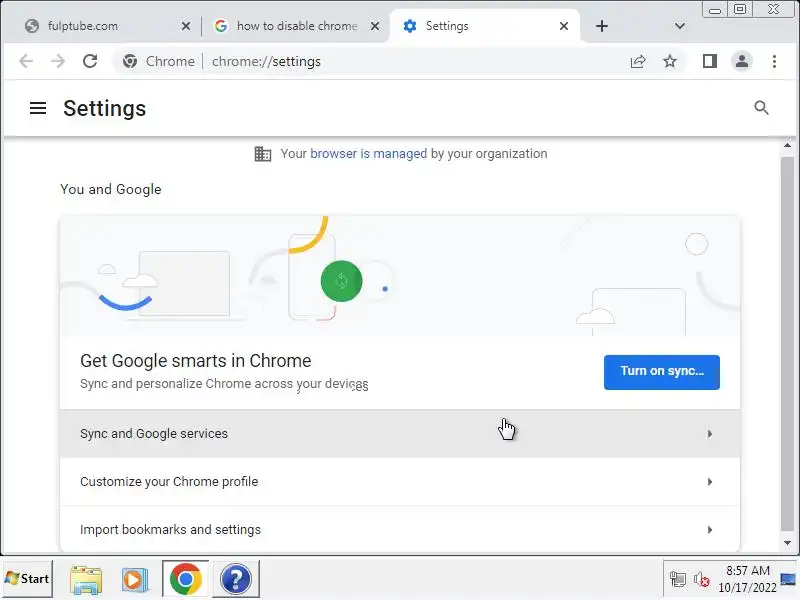This screenshot has height=600, width=800.
Task: Switch to the fulptube.com tab
Action: pos(107,26)
